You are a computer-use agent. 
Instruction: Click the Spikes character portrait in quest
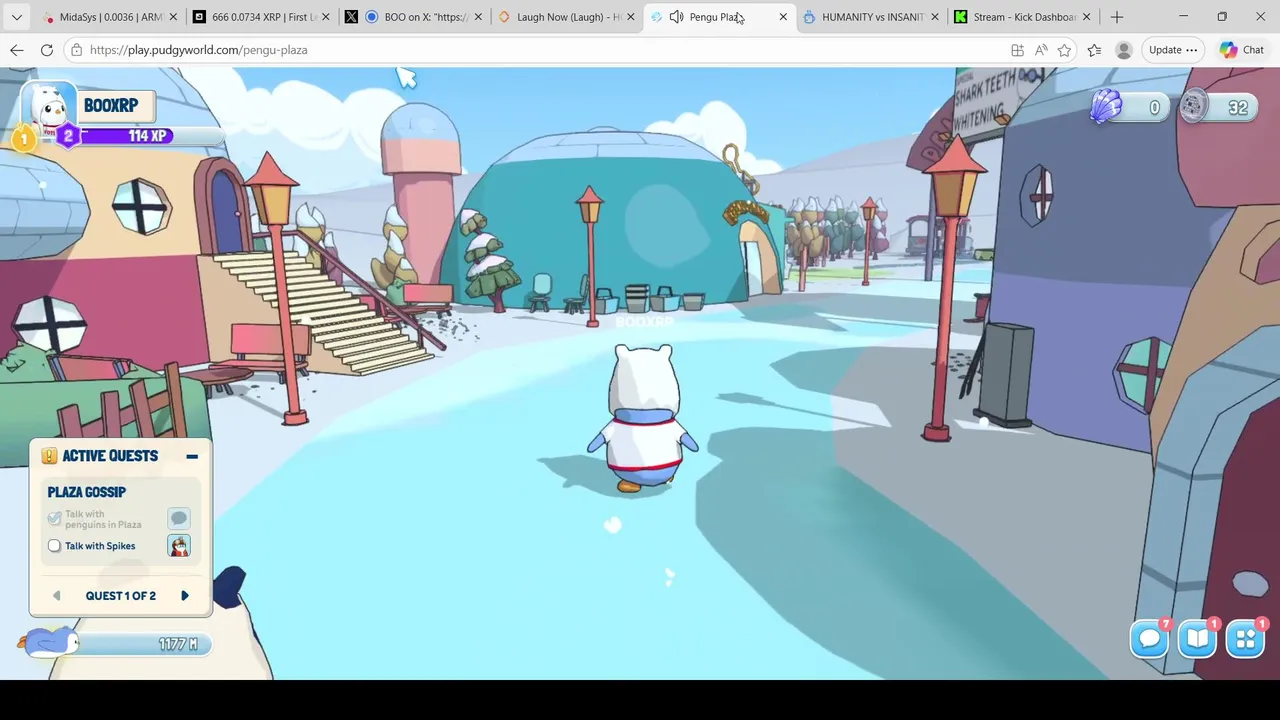(x=179, y=546)
